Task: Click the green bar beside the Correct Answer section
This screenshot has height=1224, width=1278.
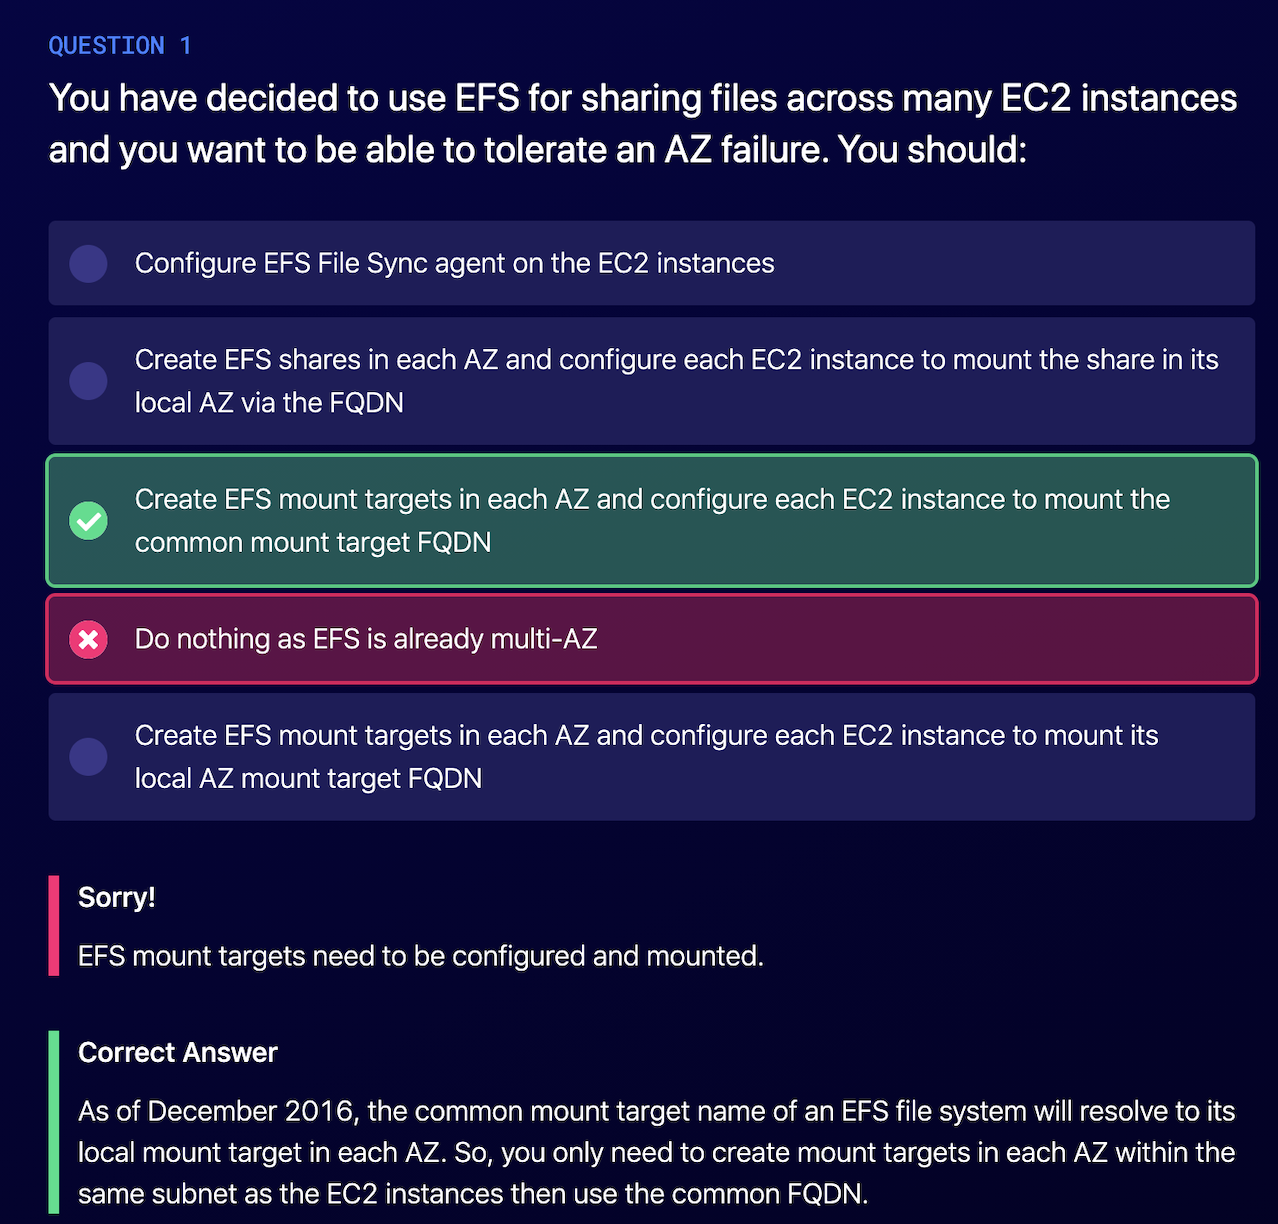Action: pyautogui.click(x=54, y=1122)
